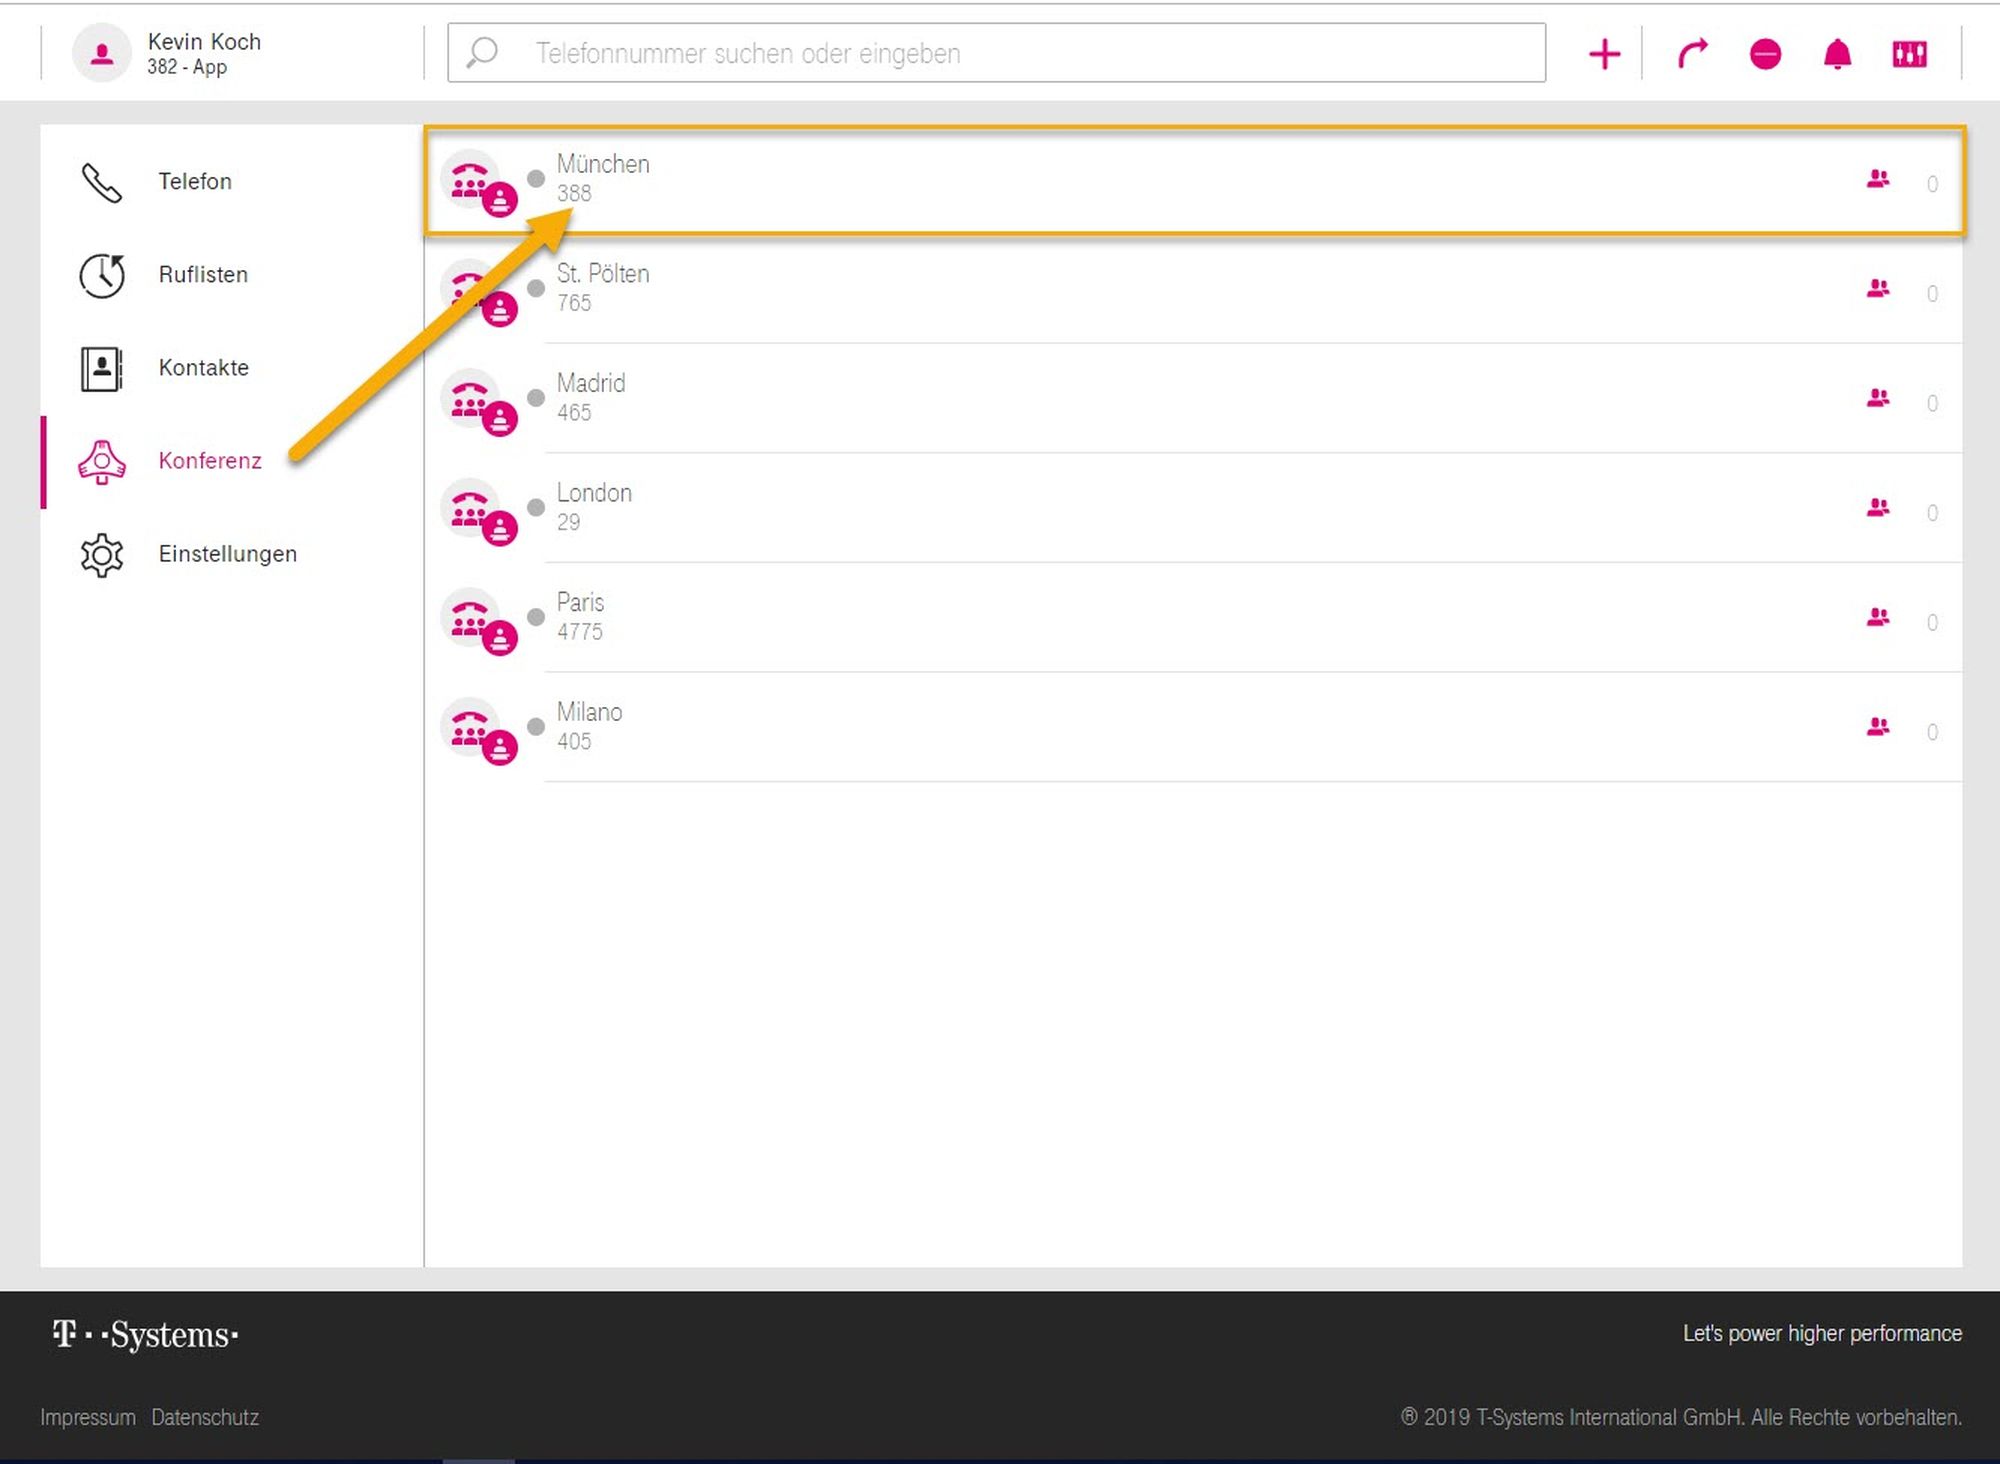Open the Impressum link

88,1417
